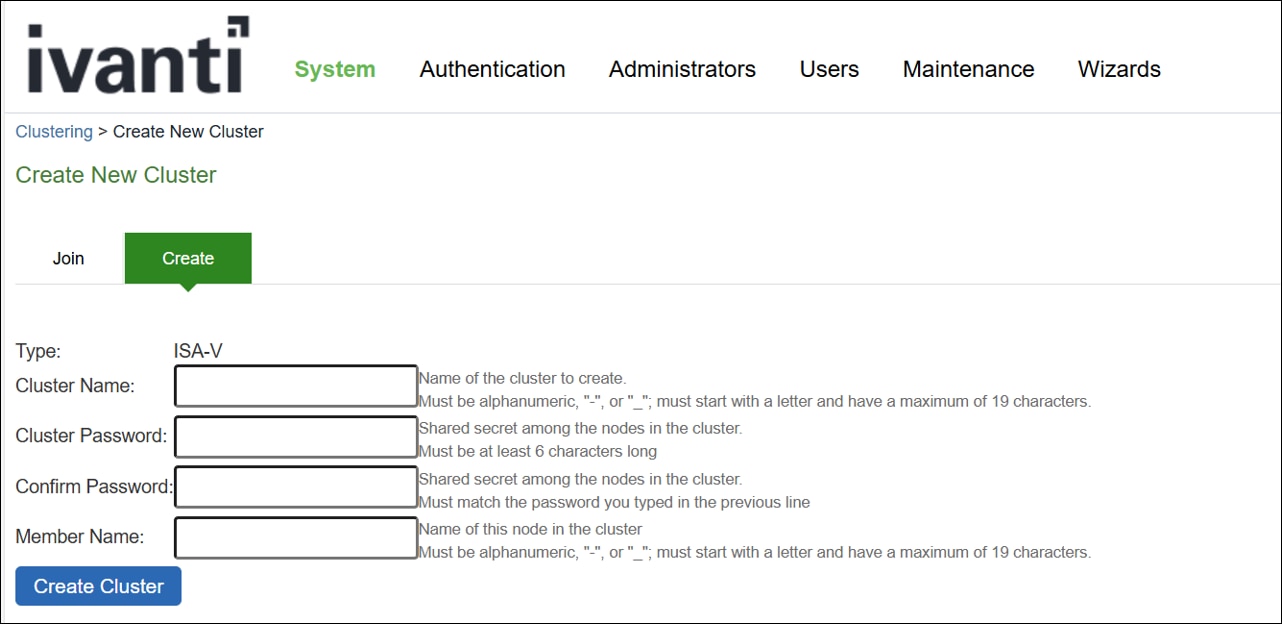Click the Member Name text field
Image resolution: width=1282 pixels, height=624 pixels.
pos(296,537)
